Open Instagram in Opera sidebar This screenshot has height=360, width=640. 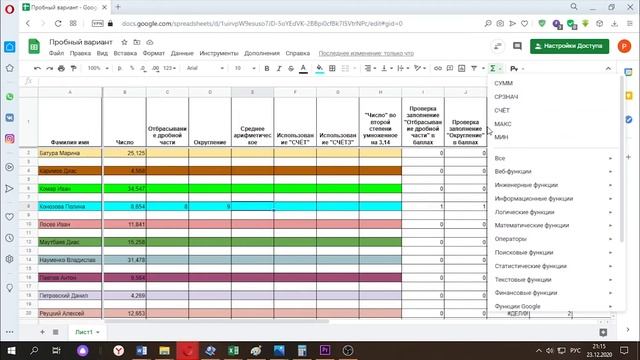coord(10,138)
